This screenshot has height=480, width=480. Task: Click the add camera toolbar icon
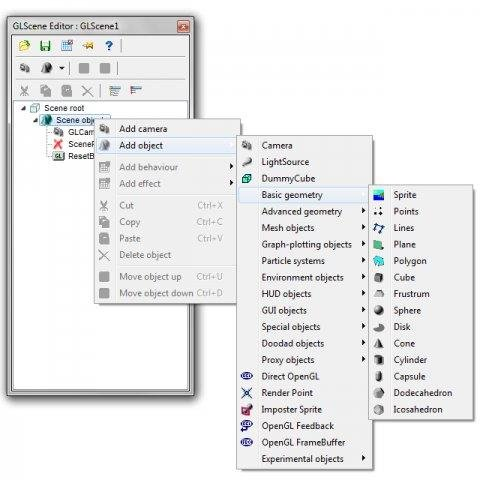[24, 68]
